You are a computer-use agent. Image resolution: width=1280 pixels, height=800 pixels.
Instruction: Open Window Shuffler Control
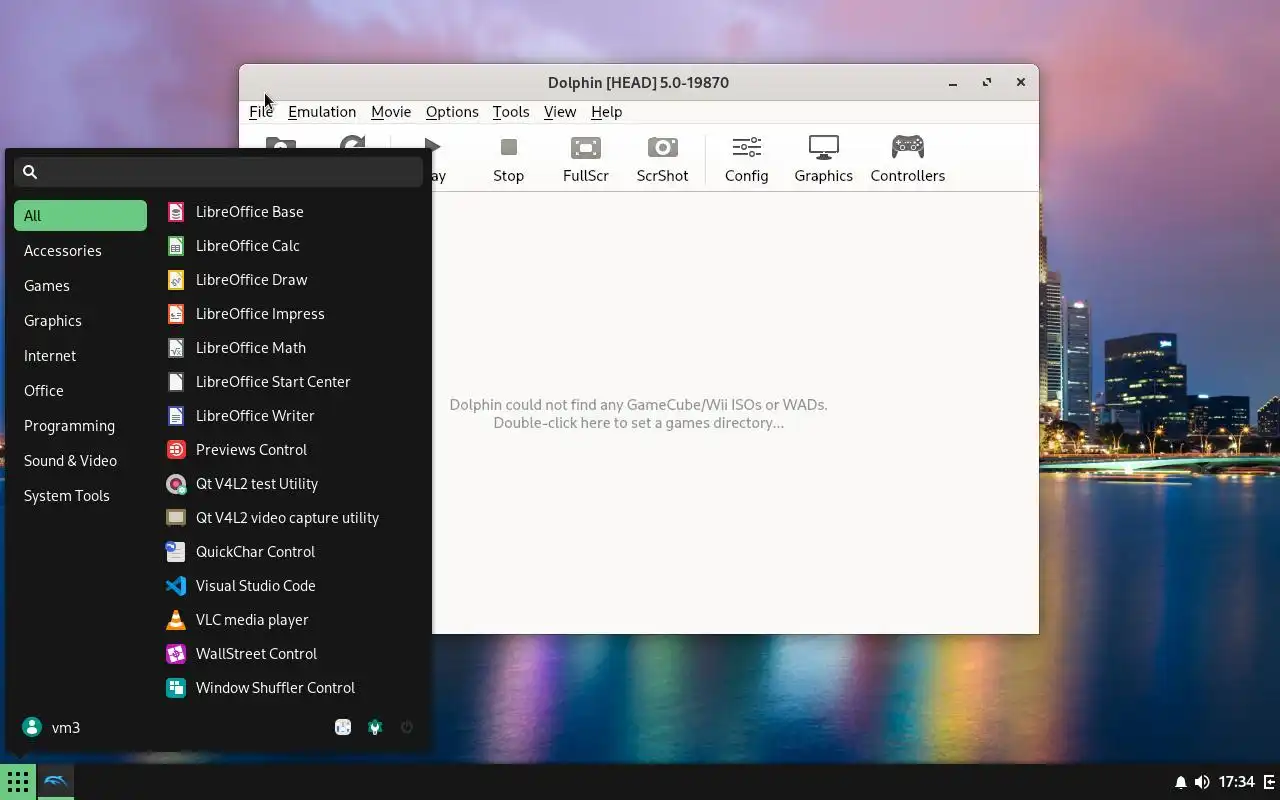(x=290, y=688)
